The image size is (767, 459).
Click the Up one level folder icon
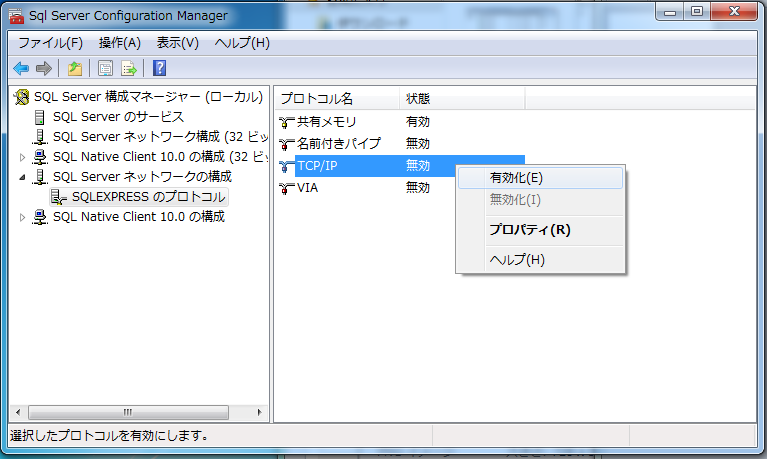(x=74, y=68)
